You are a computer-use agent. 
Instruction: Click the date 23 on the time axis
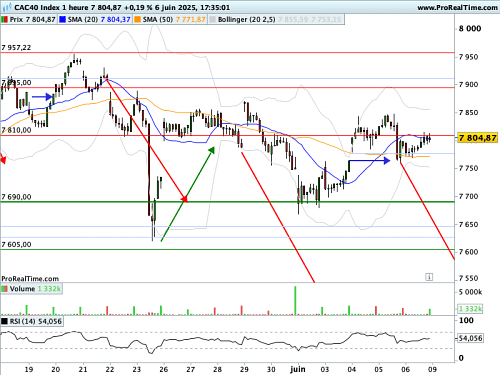[x=137, y=369]
